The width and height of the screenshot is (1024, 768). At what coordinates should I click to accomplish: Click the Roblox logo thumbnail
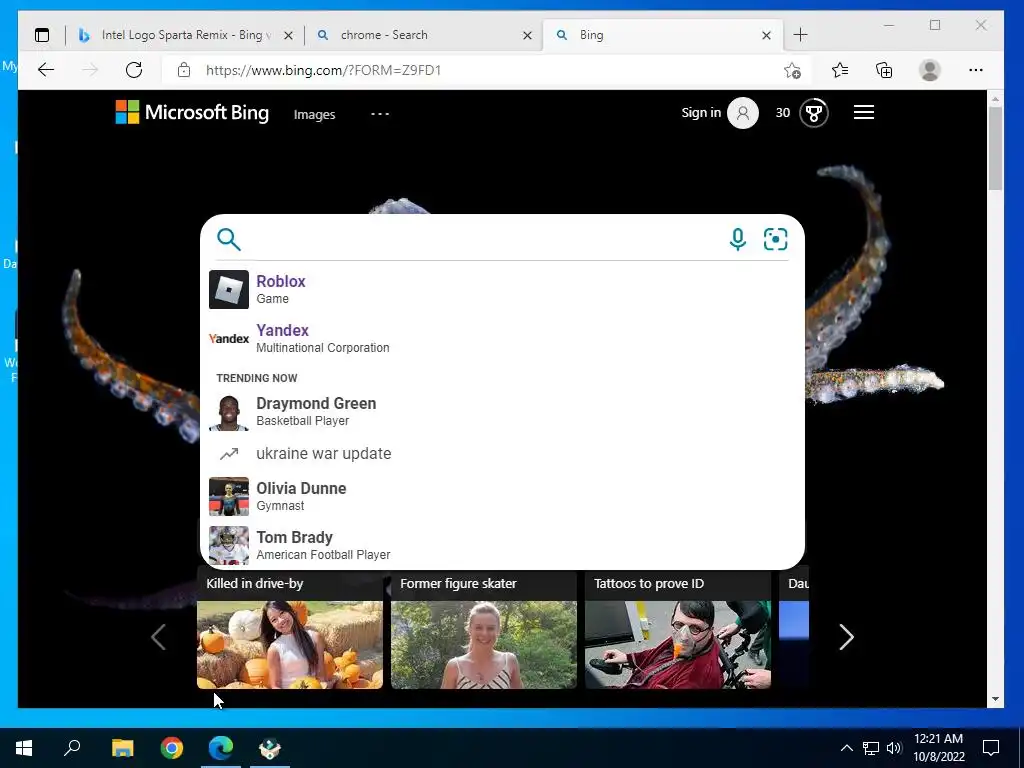[x=229, y=289]
